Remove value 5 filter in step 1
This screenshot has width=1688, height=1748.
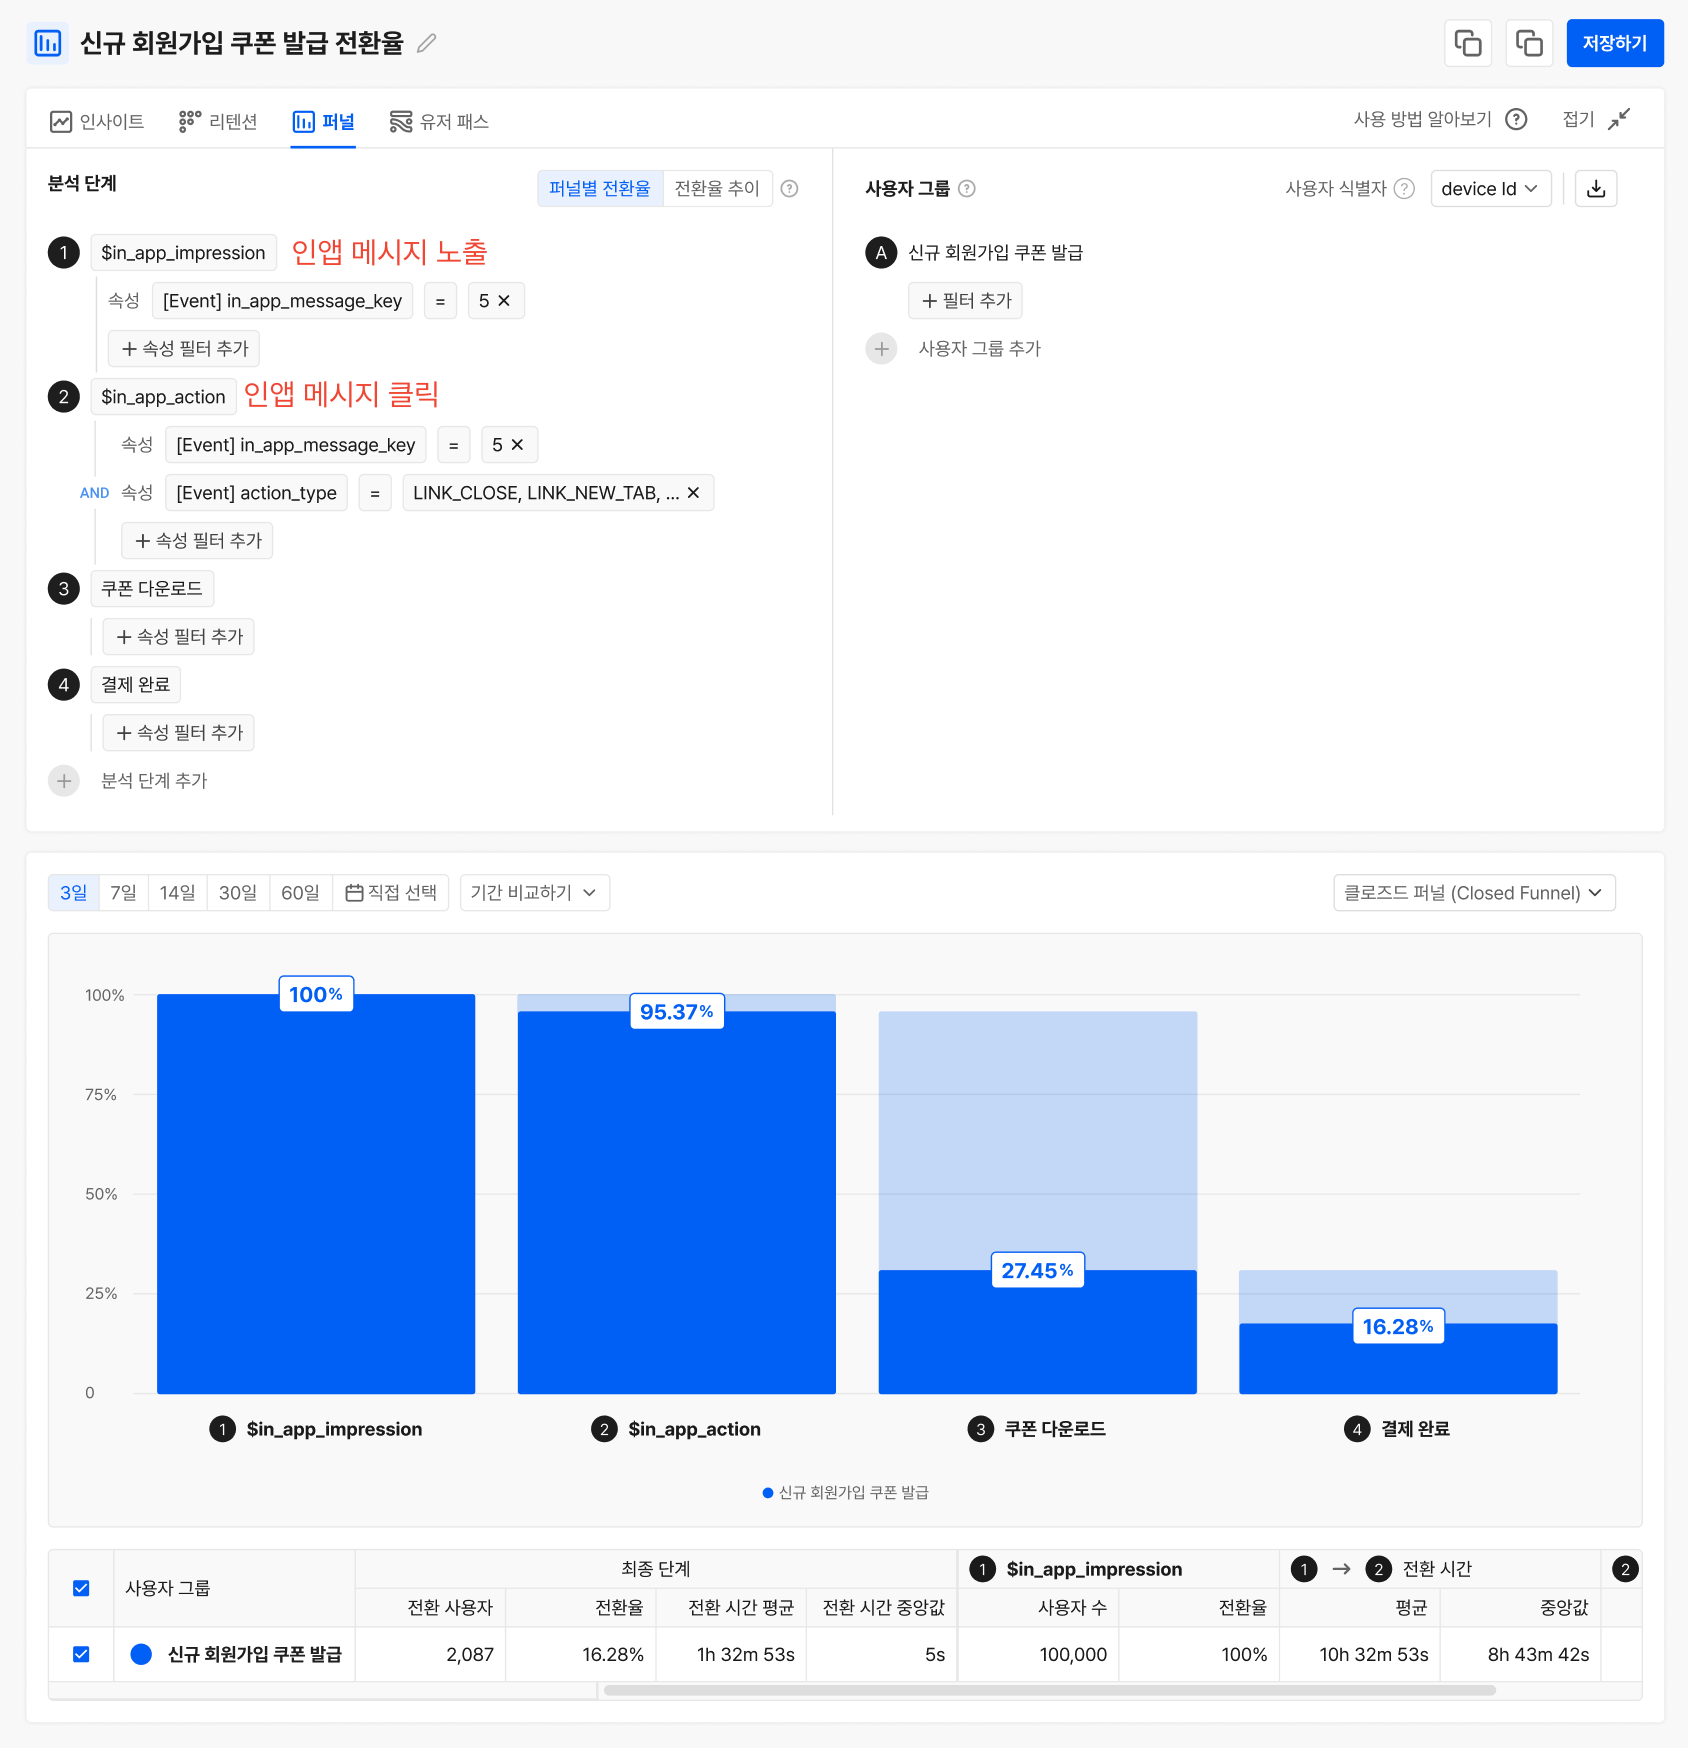point(504,301)
